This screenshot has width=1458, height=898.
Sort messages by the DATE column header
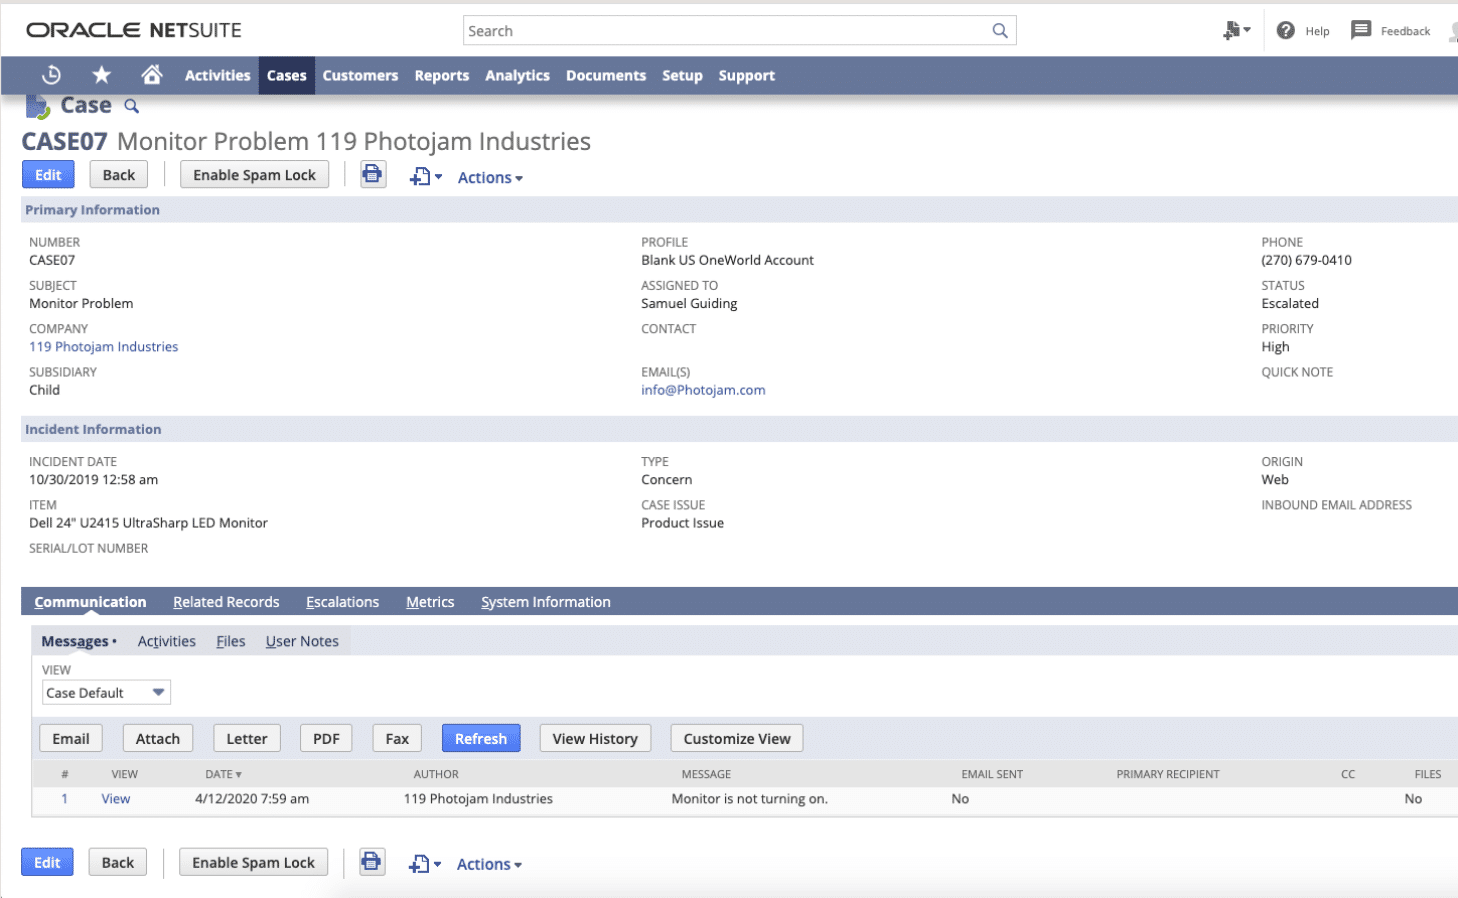coord(223,774)
